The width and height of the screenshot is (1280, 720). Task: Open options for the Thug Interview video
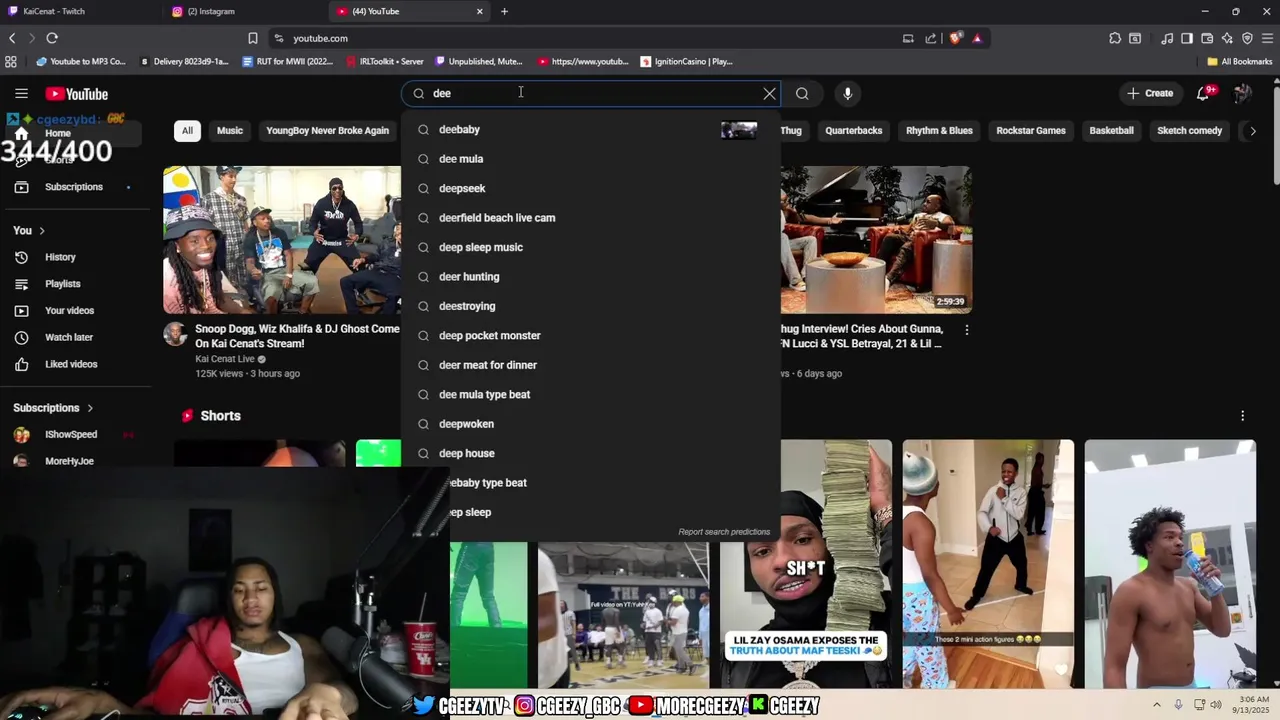click(x=966, y=330)
